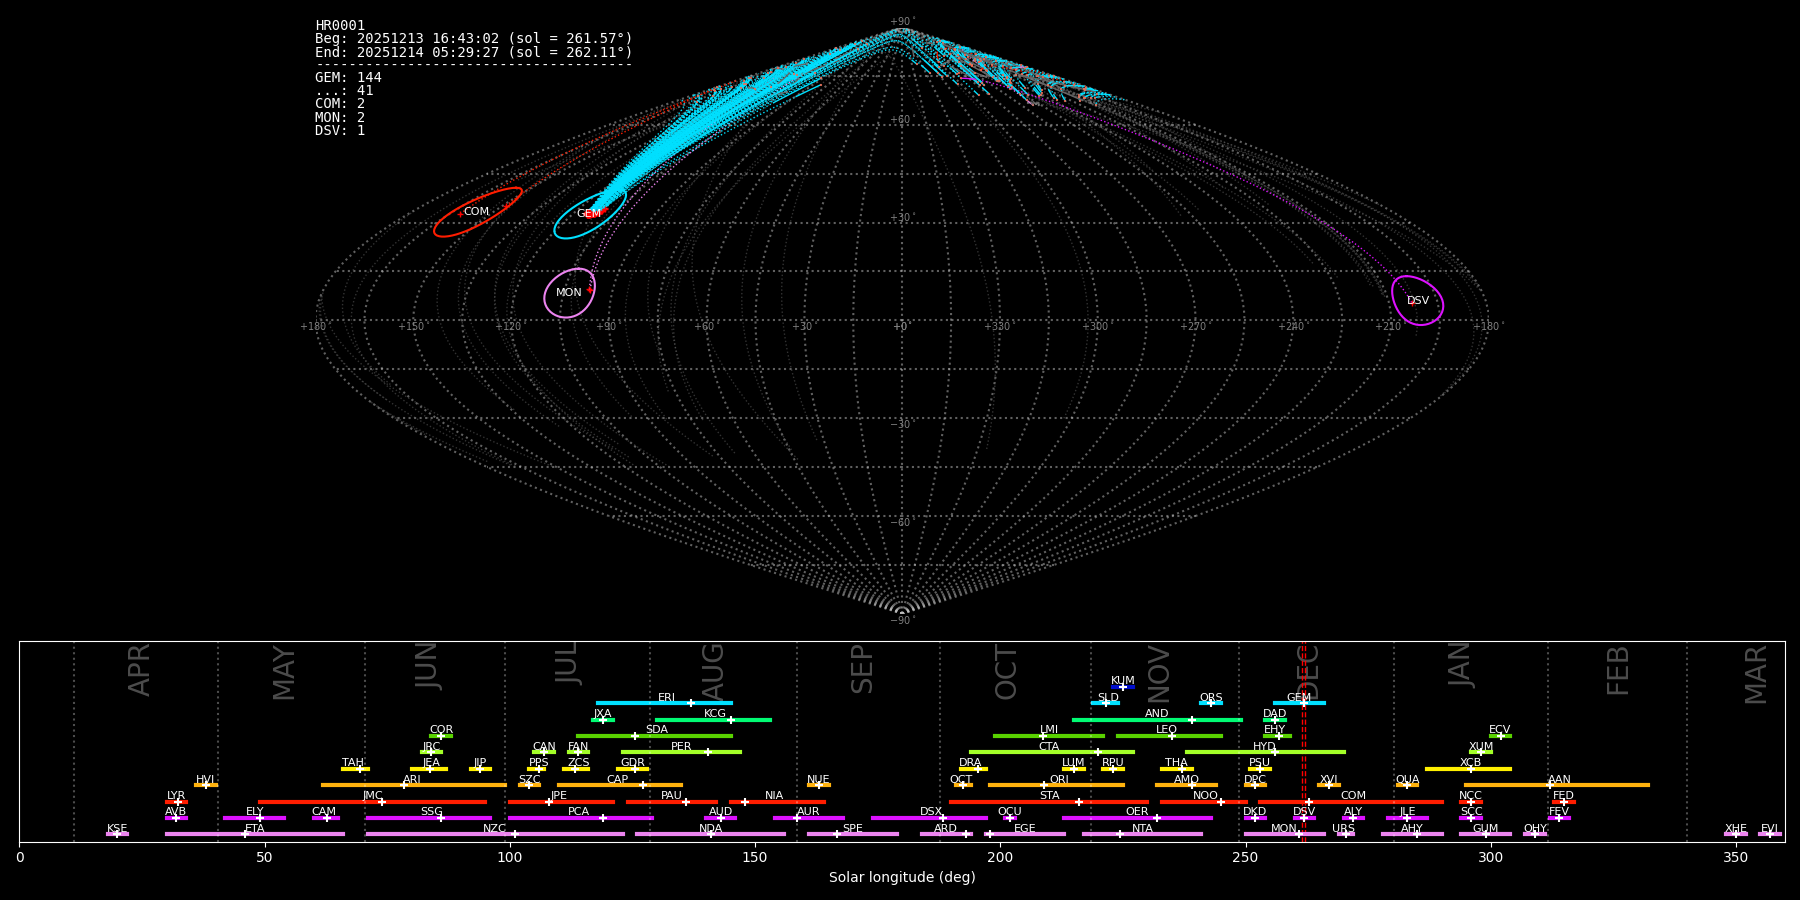This screenshot has height=900, width=1800.
Task: Select the GEM: 144 count line
Action: click(x=348, y=78)
